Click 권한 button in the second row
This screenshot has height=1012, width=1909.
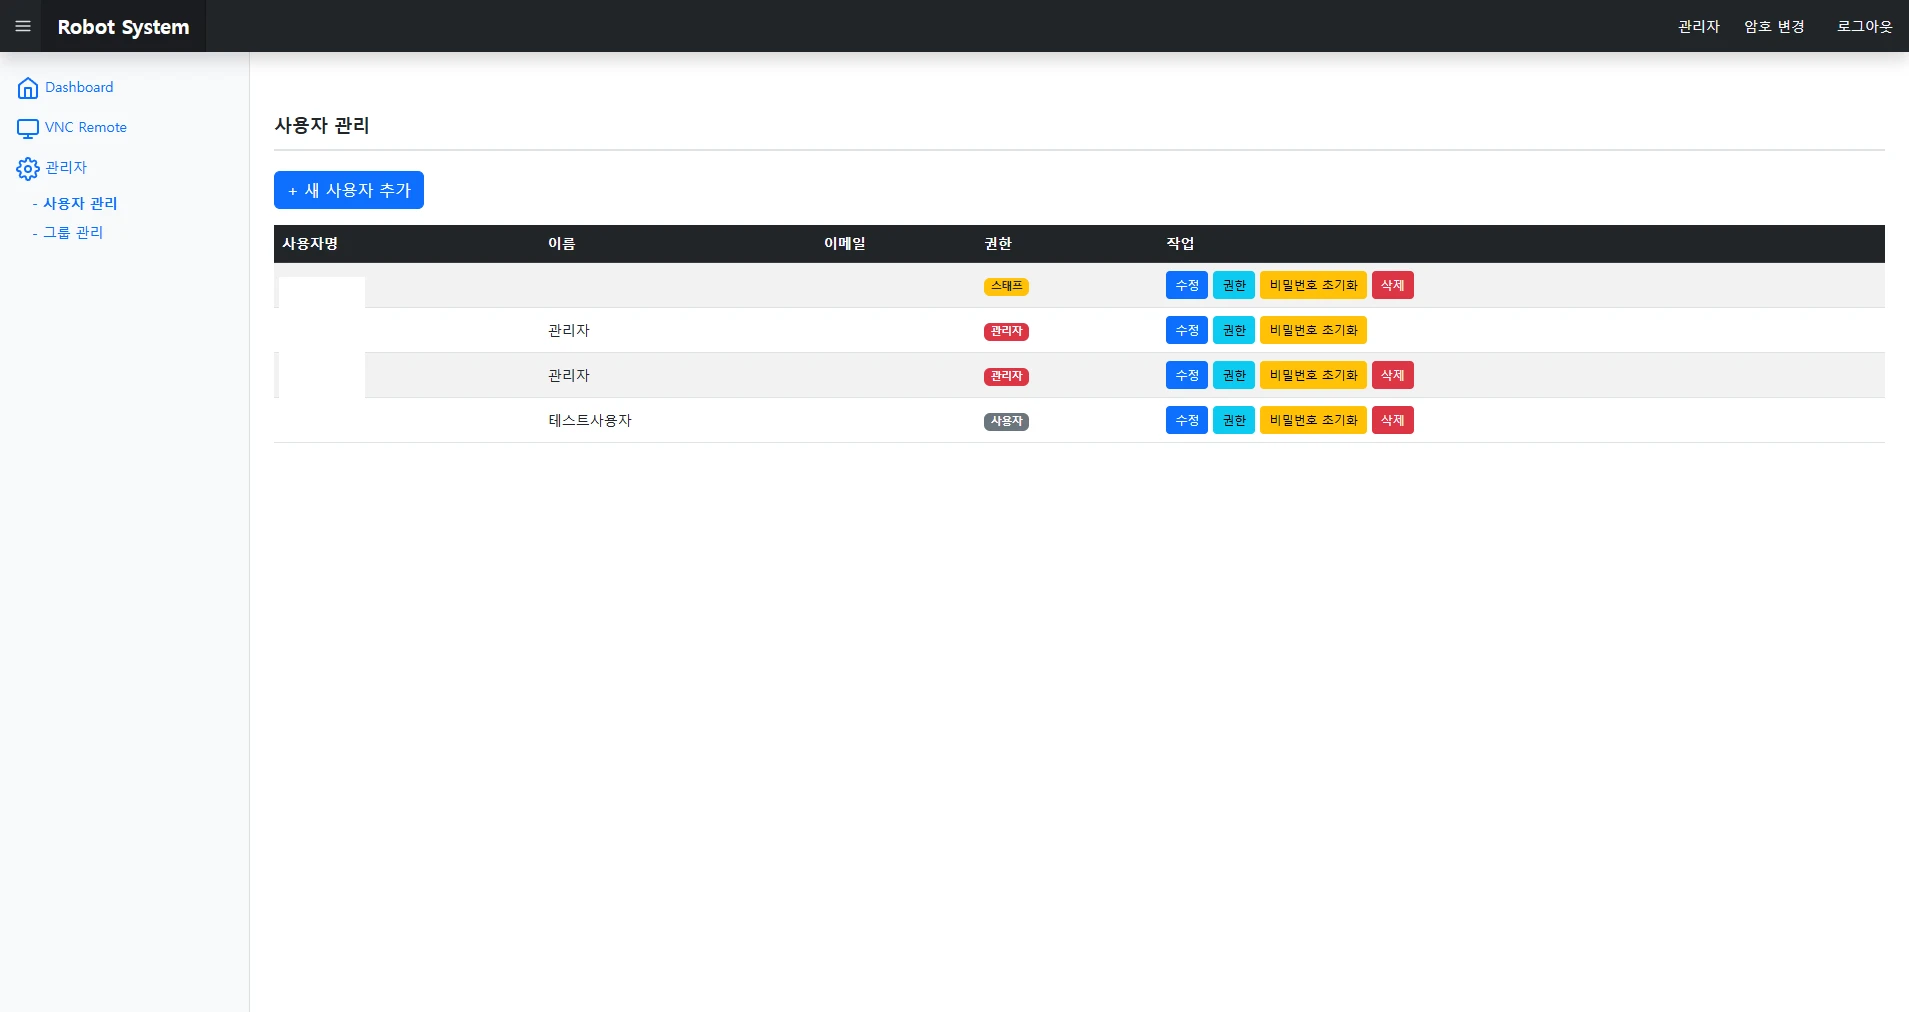pyautogui.click(x=1234, y=330)
